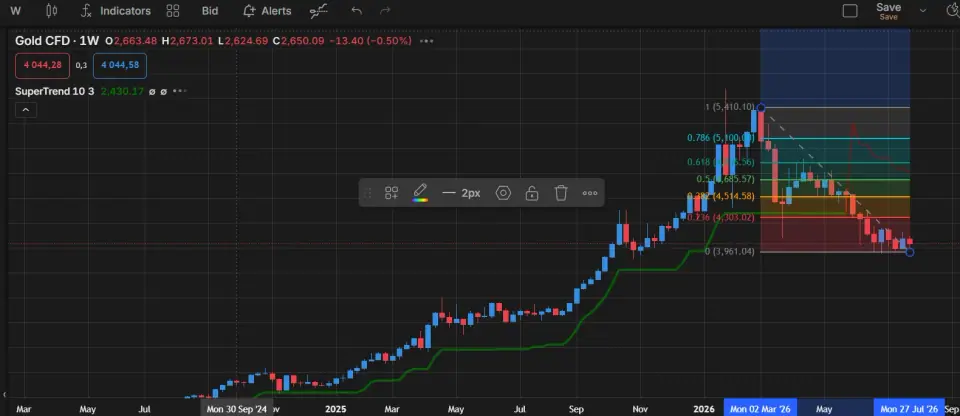The width and height of the screenshot is (960, 416).
Task: Click the red sell price 4 044,28
Action: [43, 65]
